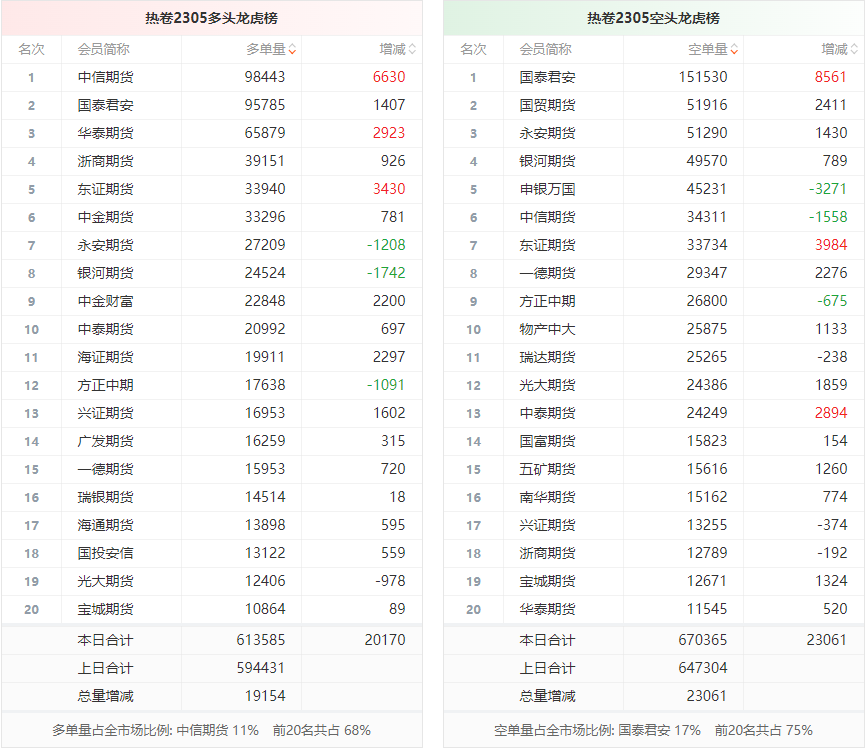Click 会员简称 header in the long table
Viewport: 866px width, 749px height.
point(104,49)
